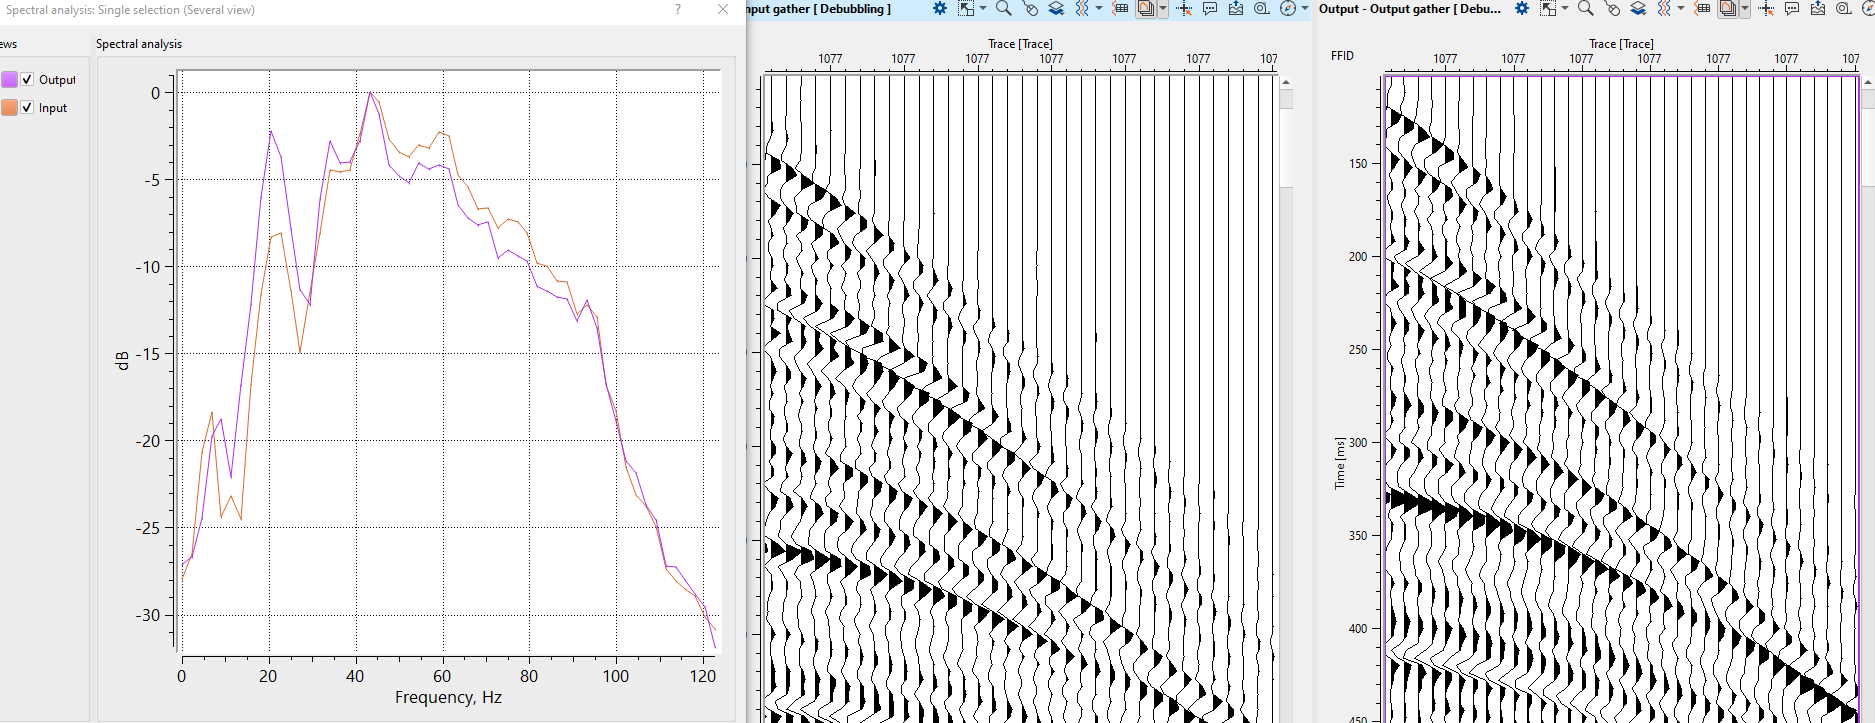1875x723 pixels.
Task: Click scroll-up arrow on Input gather scrollbar
Action: pyautogui.click(x=1286, y=82)
